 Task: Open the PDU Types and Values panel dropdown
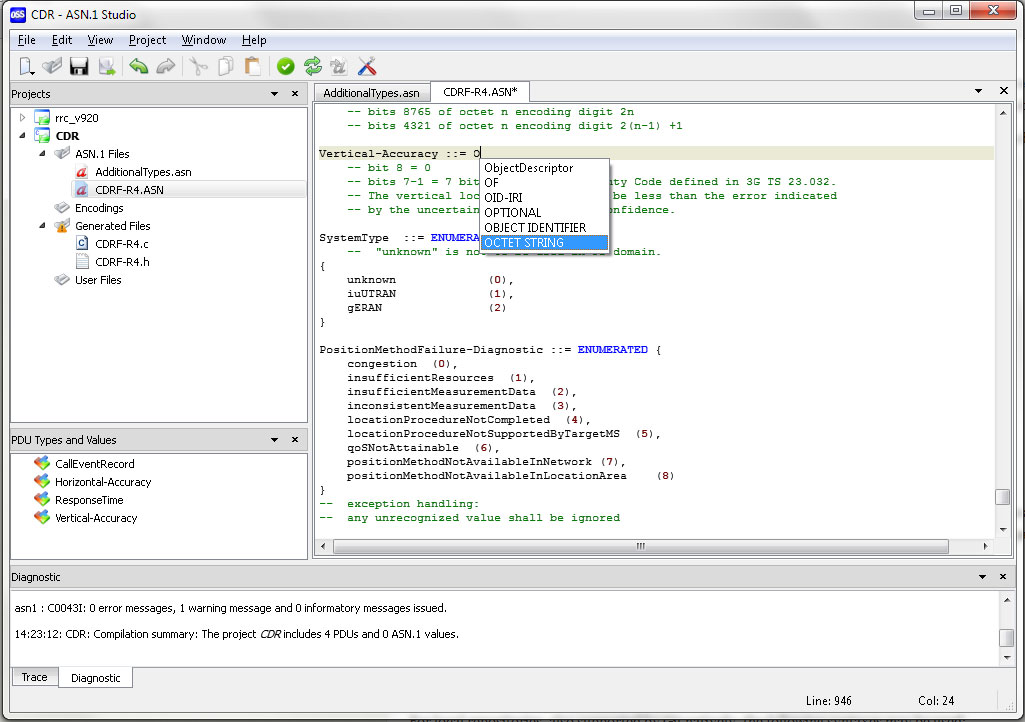275,440
